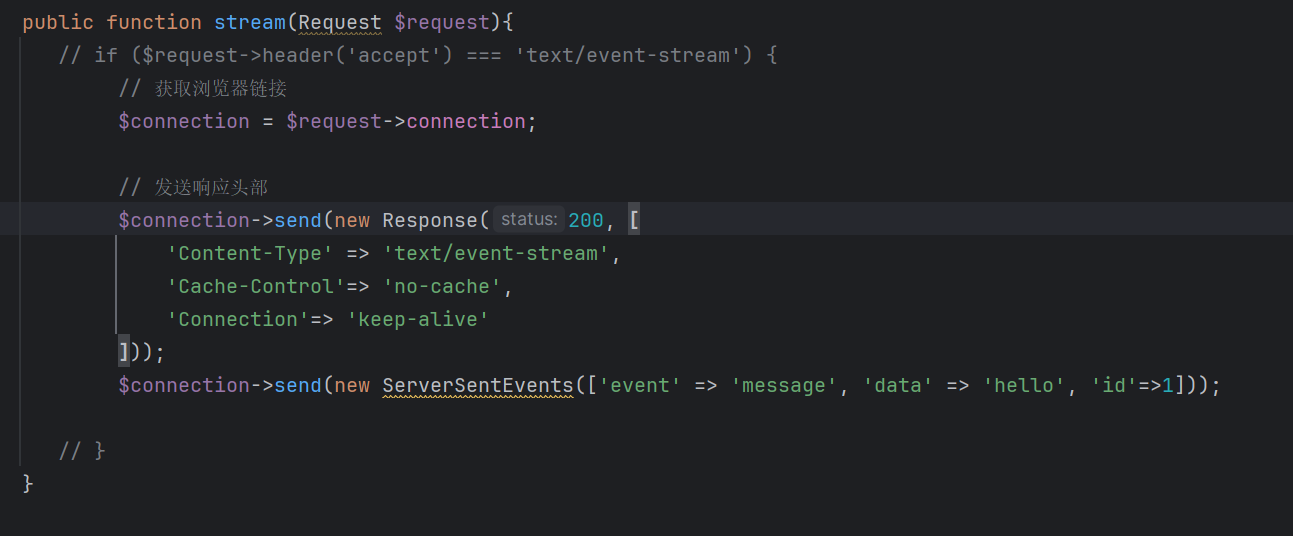
Task: Click the 'Cache-Control' key string
Action: pyautogui.click(x=255, y=286)
